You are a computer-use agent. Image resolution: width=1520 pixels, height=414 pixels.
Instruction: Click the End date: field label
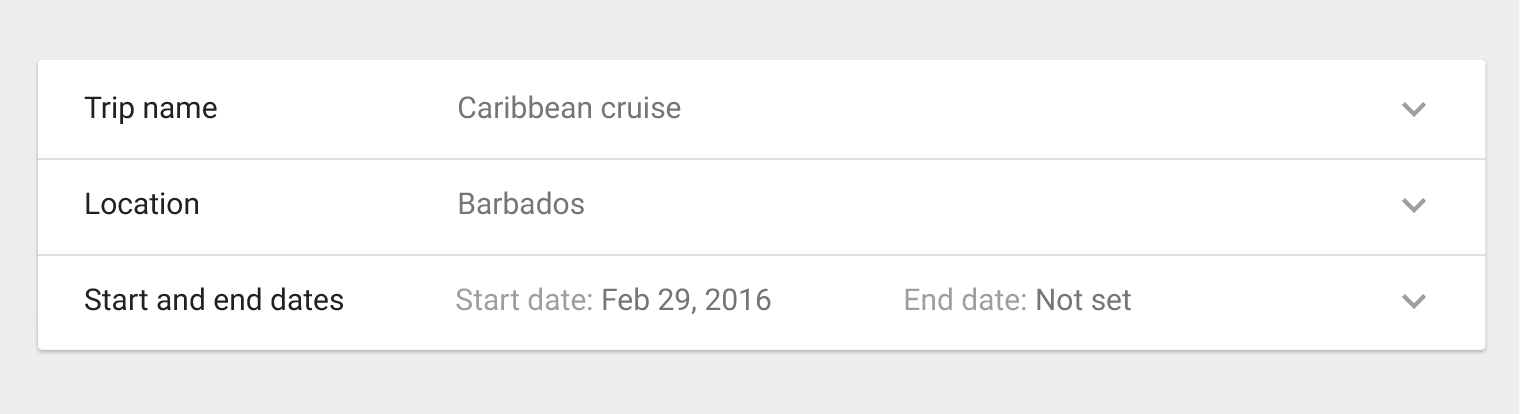[x=966, y=300]
